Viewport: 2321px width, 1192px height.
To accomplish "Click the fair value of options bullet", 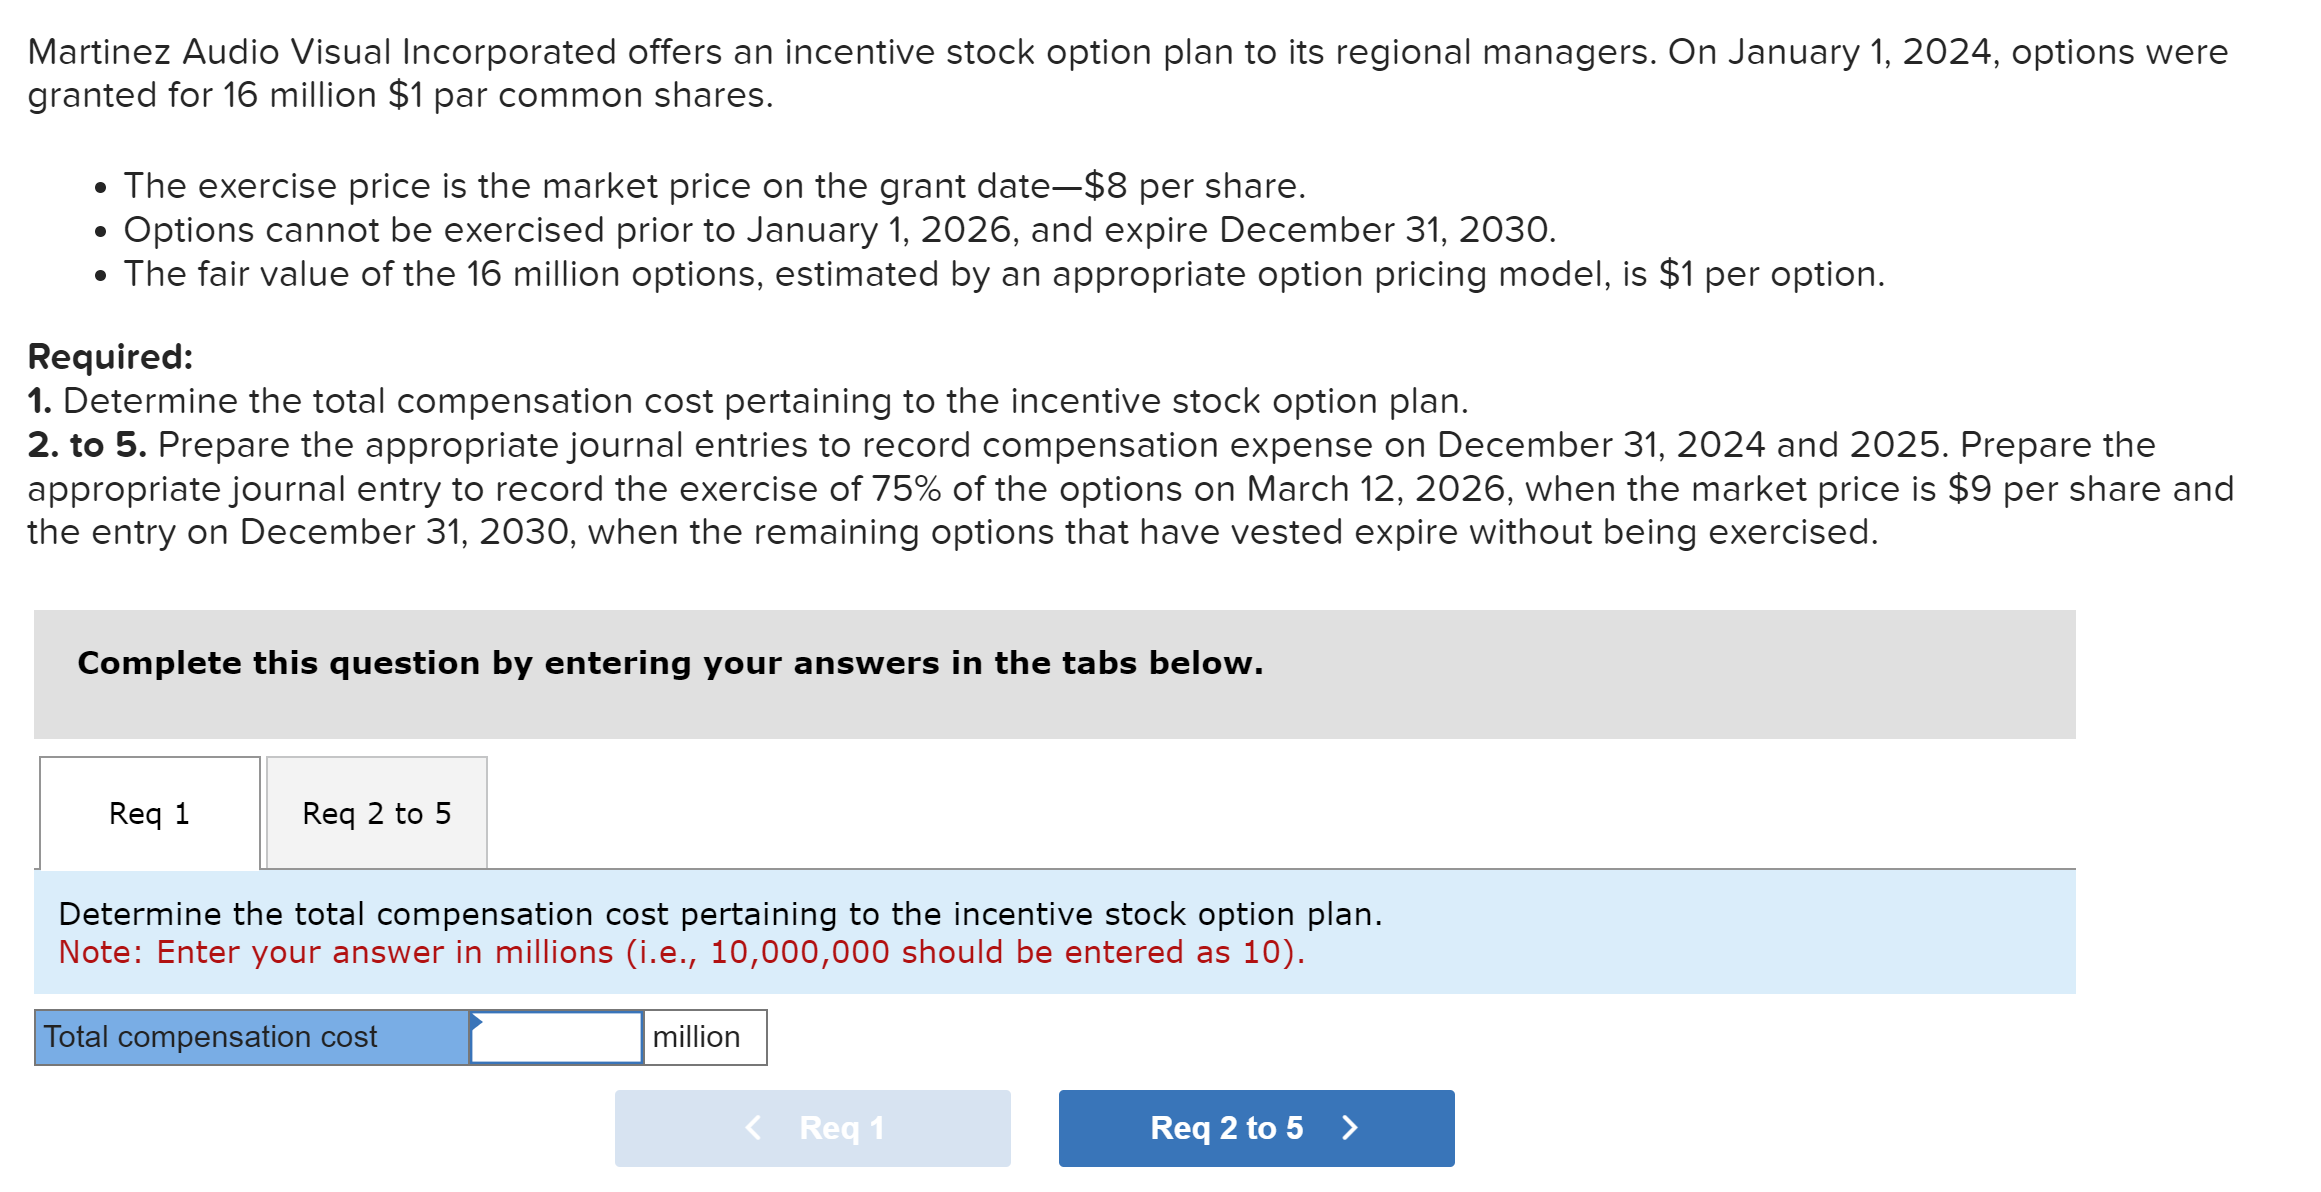I will [x=1003, y=274].
